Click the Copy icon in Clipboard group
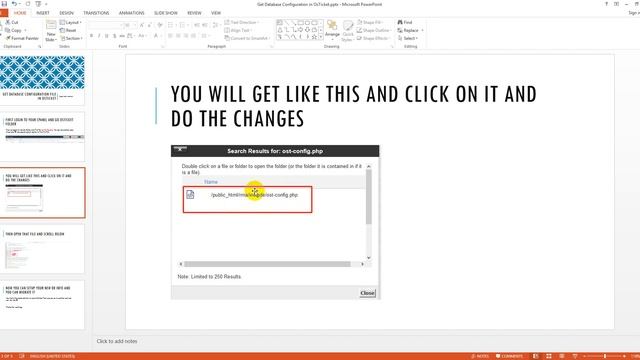 8,30
